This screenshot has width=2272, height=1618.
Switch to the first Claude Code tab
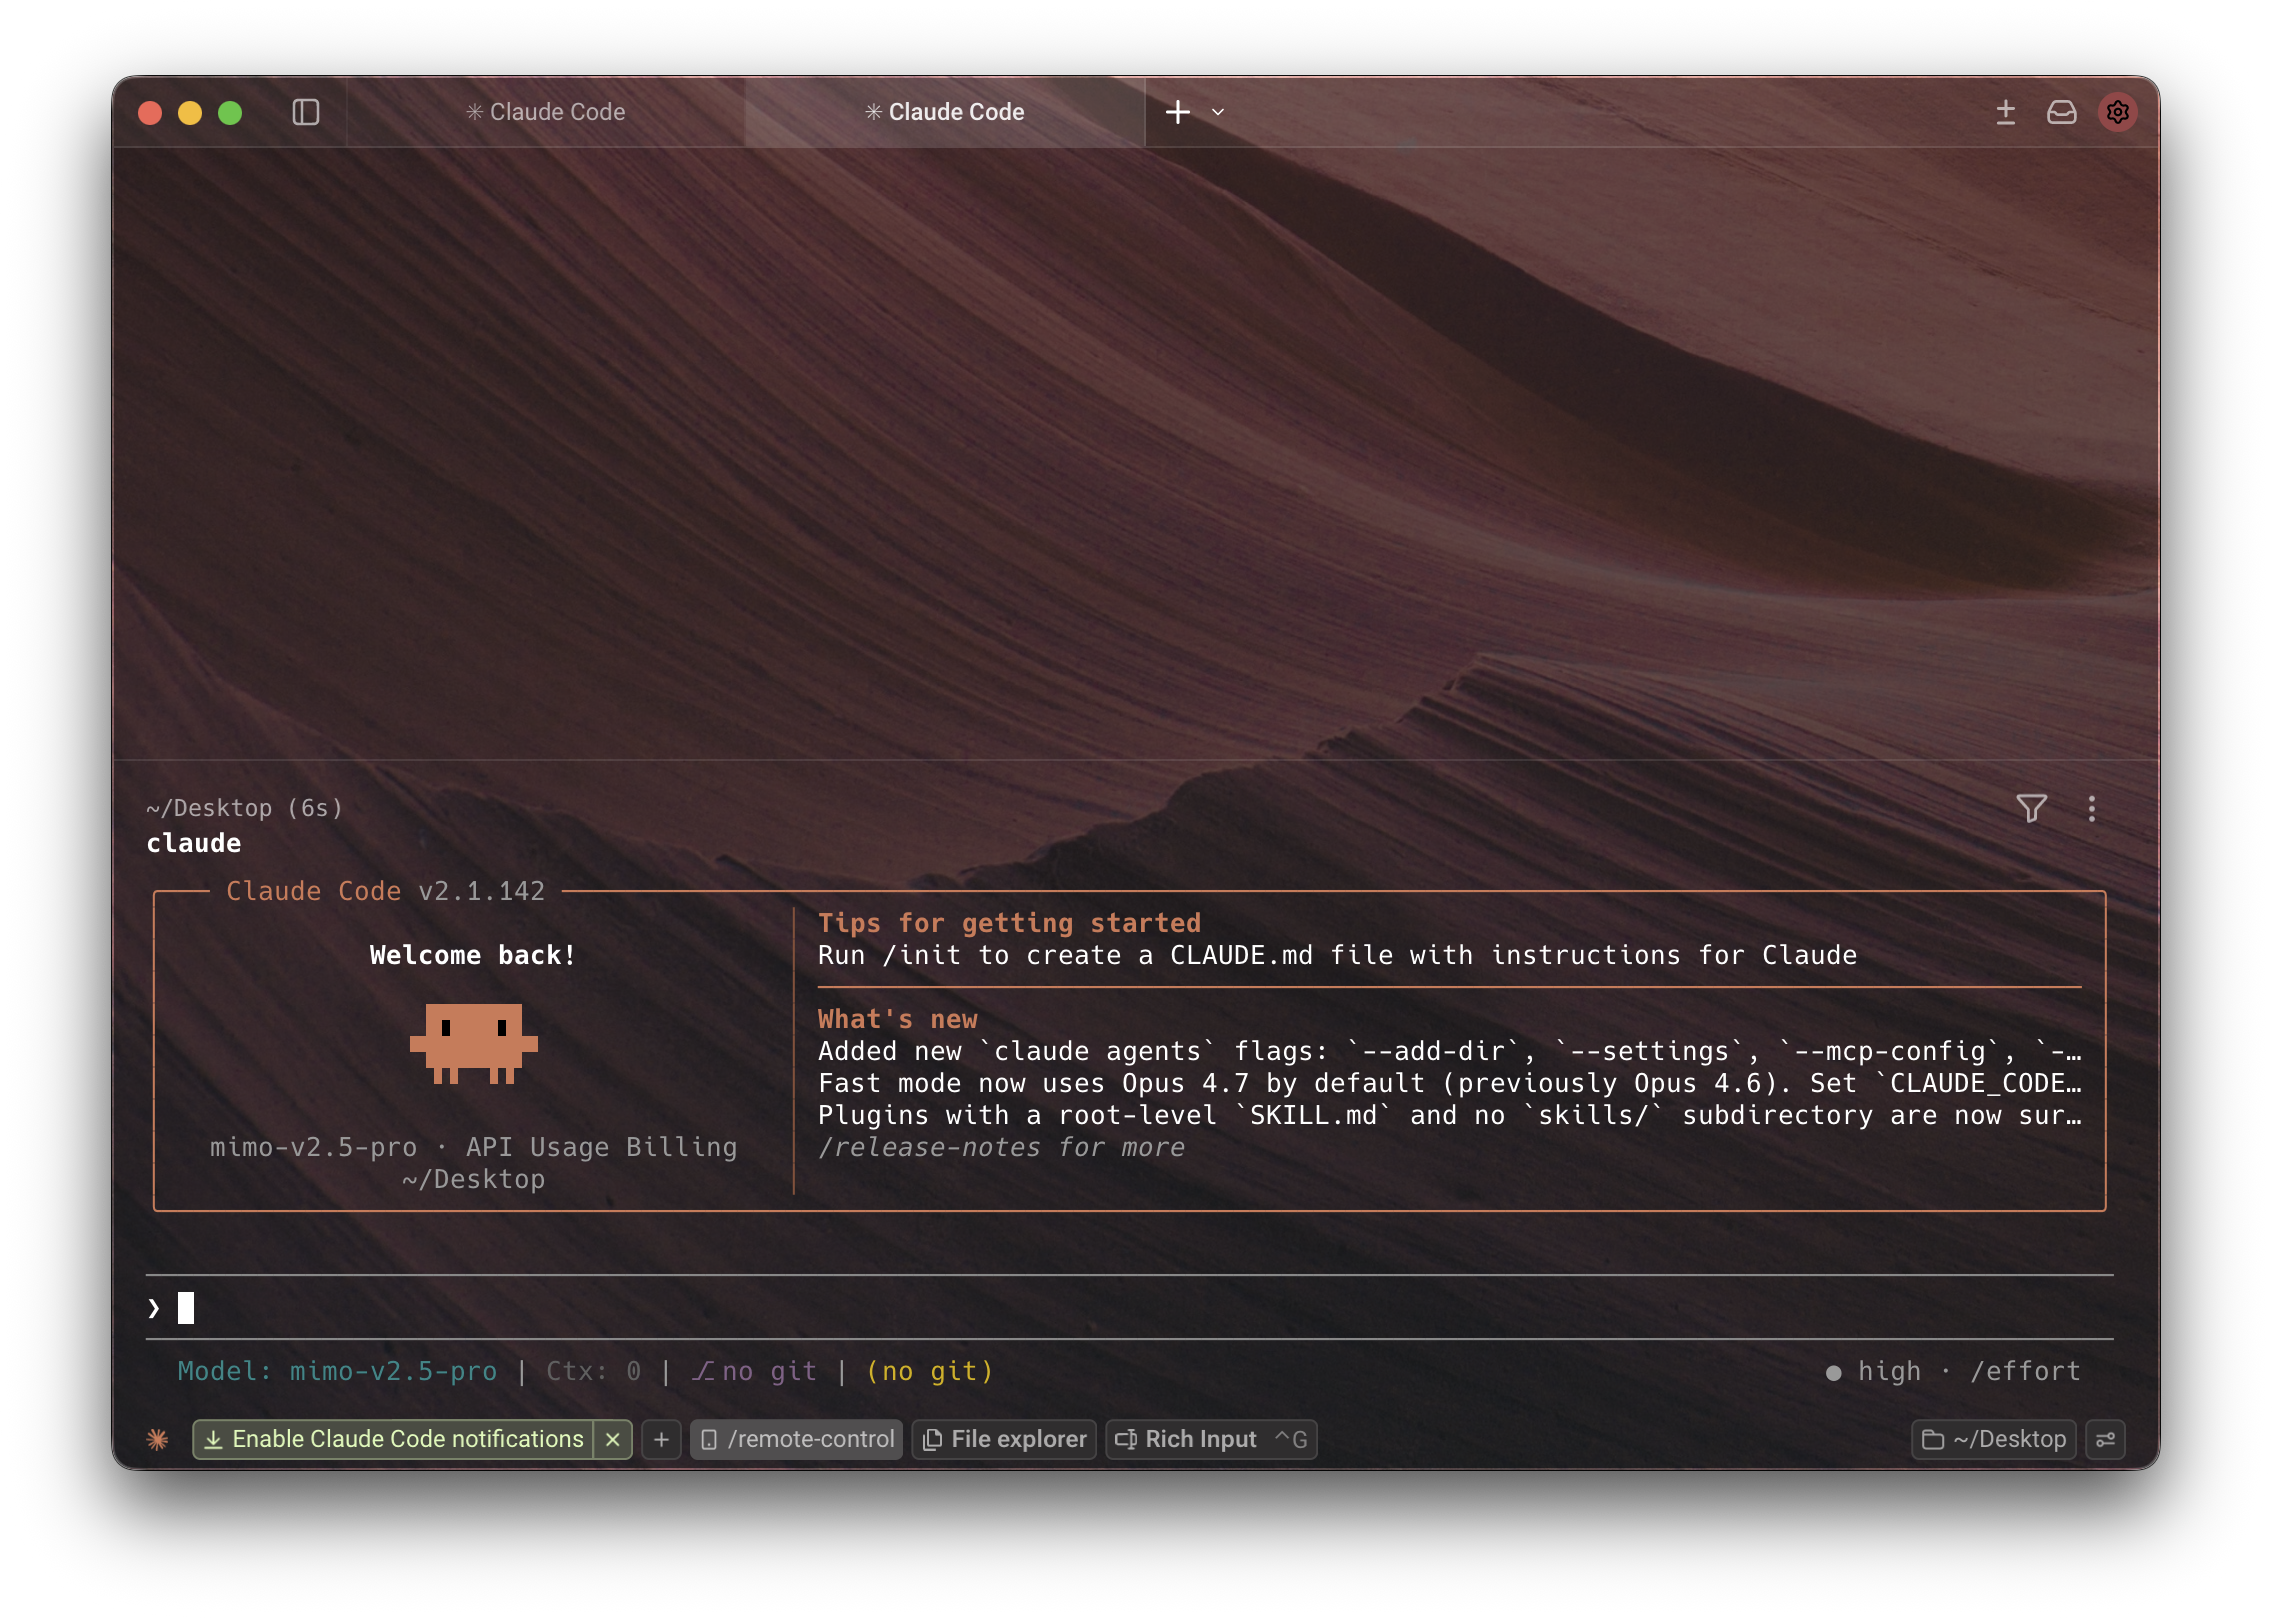(546, 112)
